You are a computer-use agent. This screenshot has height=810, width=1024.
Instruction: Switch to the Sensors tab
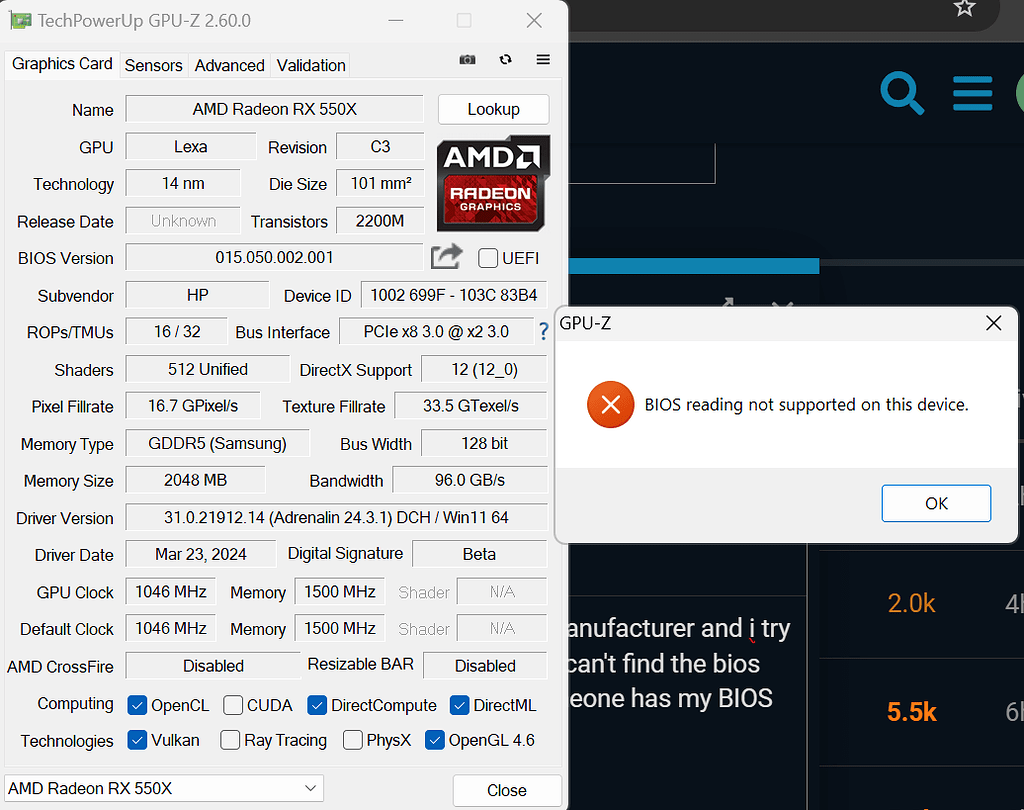pyautogui.click(x=153, y=65)
